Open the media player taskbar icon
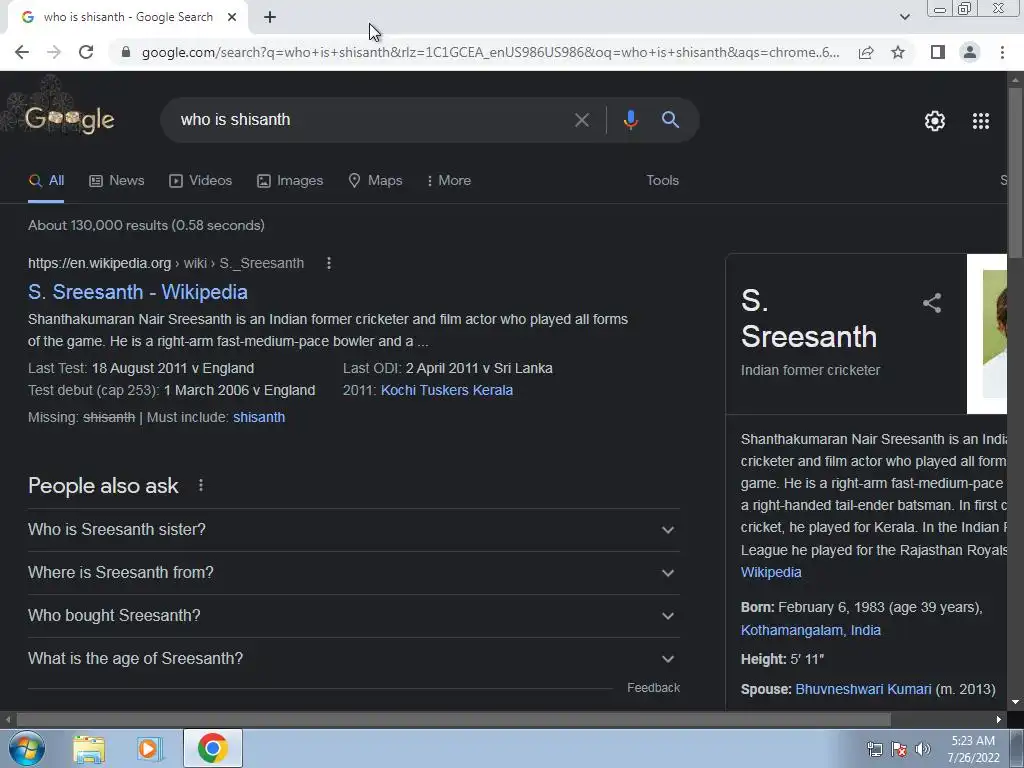1024x768 pixels. point(149,749)
